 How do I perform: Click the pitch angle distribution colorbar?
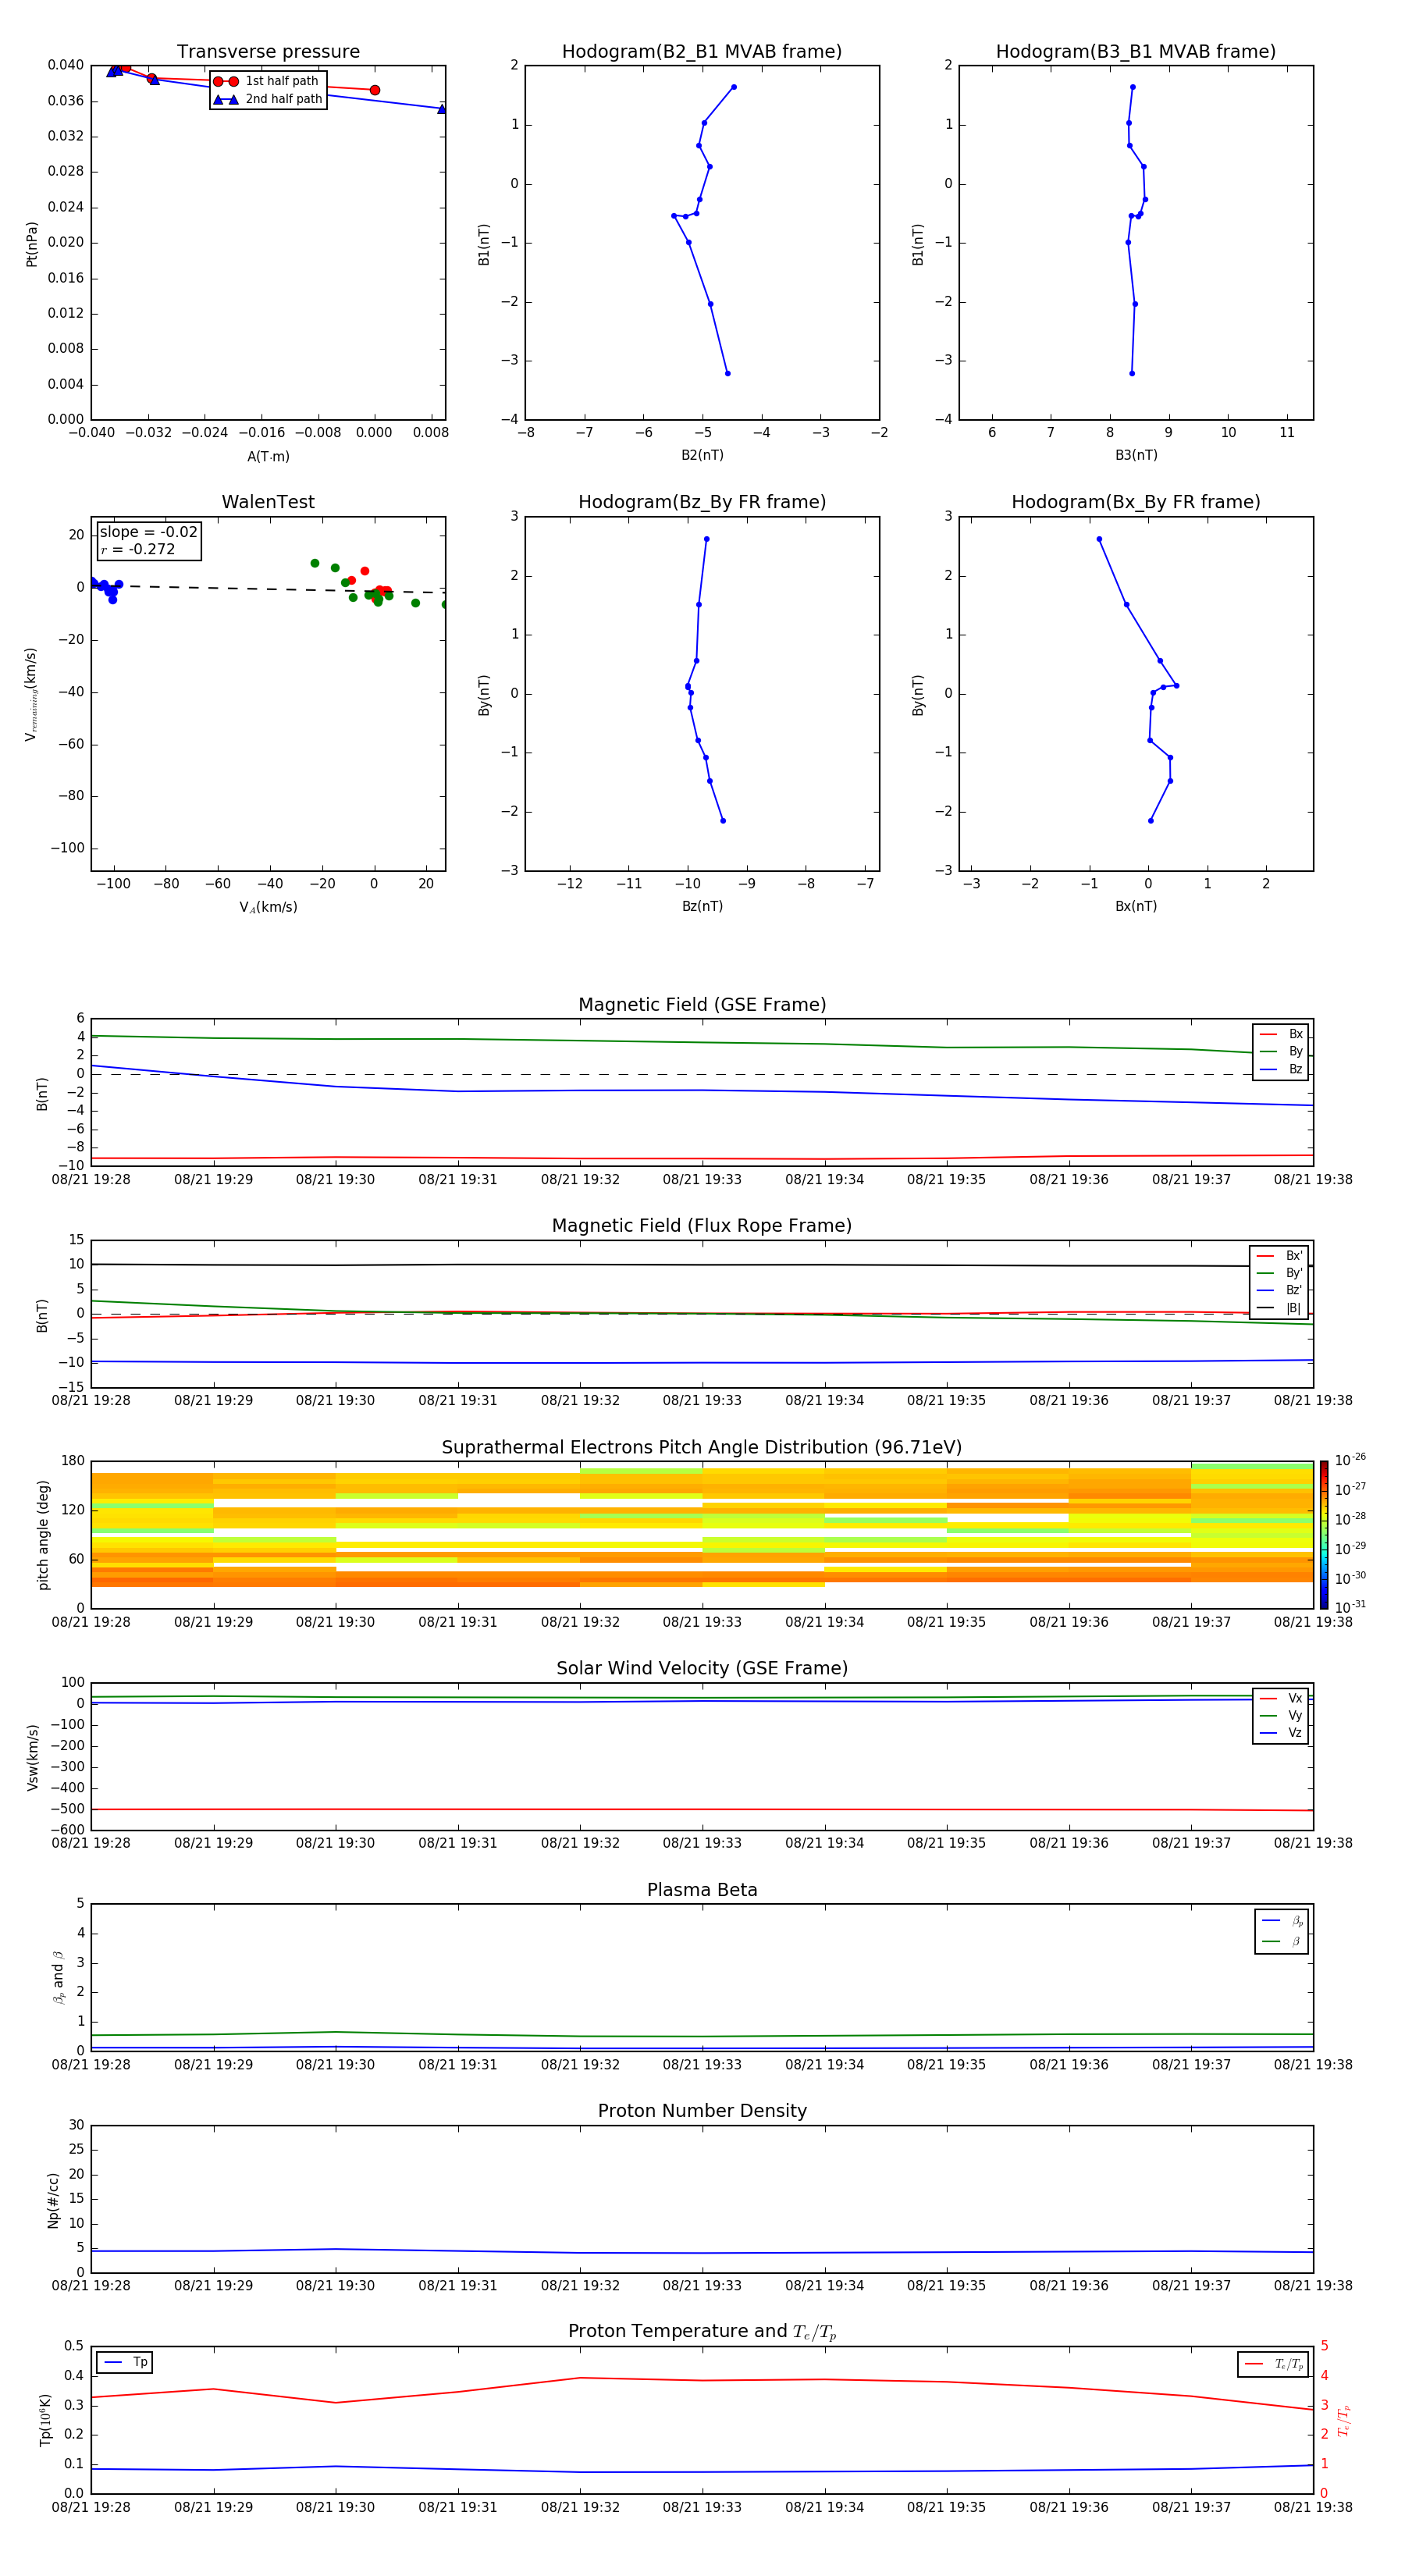[x=1324, y=1535]
